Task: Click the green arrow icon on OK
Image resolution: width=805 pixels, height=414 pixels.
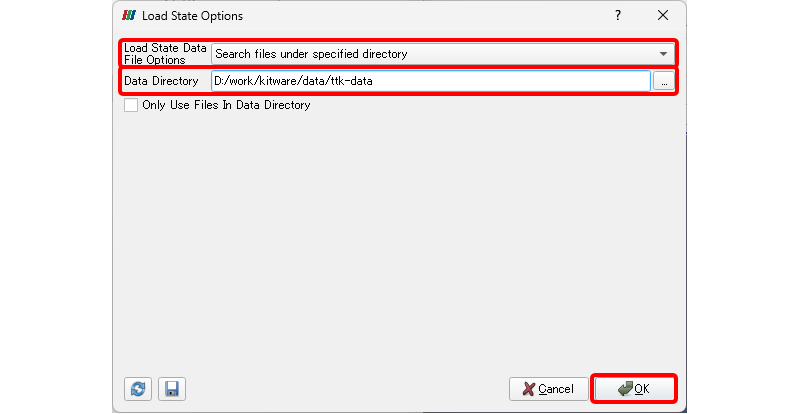Action: coord(624,388)
